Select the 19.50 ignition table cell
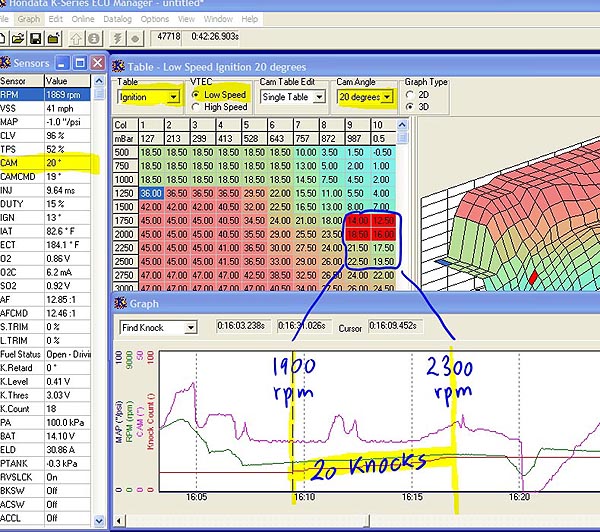 [x=383, y=261]
